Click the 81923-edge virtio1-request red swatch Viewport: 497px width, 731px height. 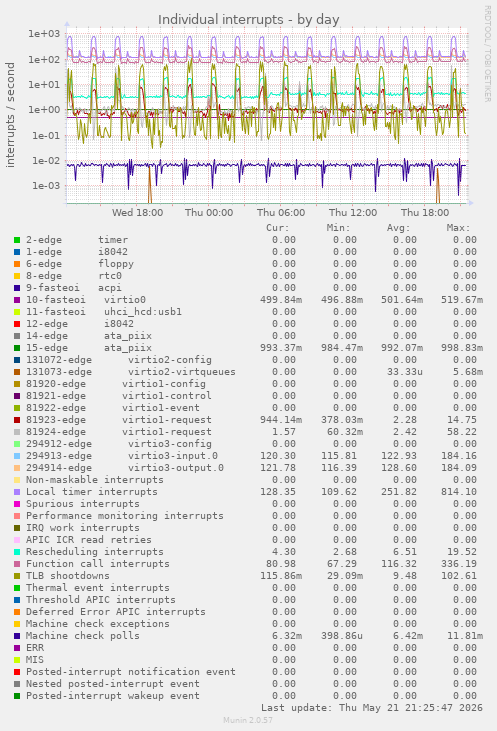17,420
